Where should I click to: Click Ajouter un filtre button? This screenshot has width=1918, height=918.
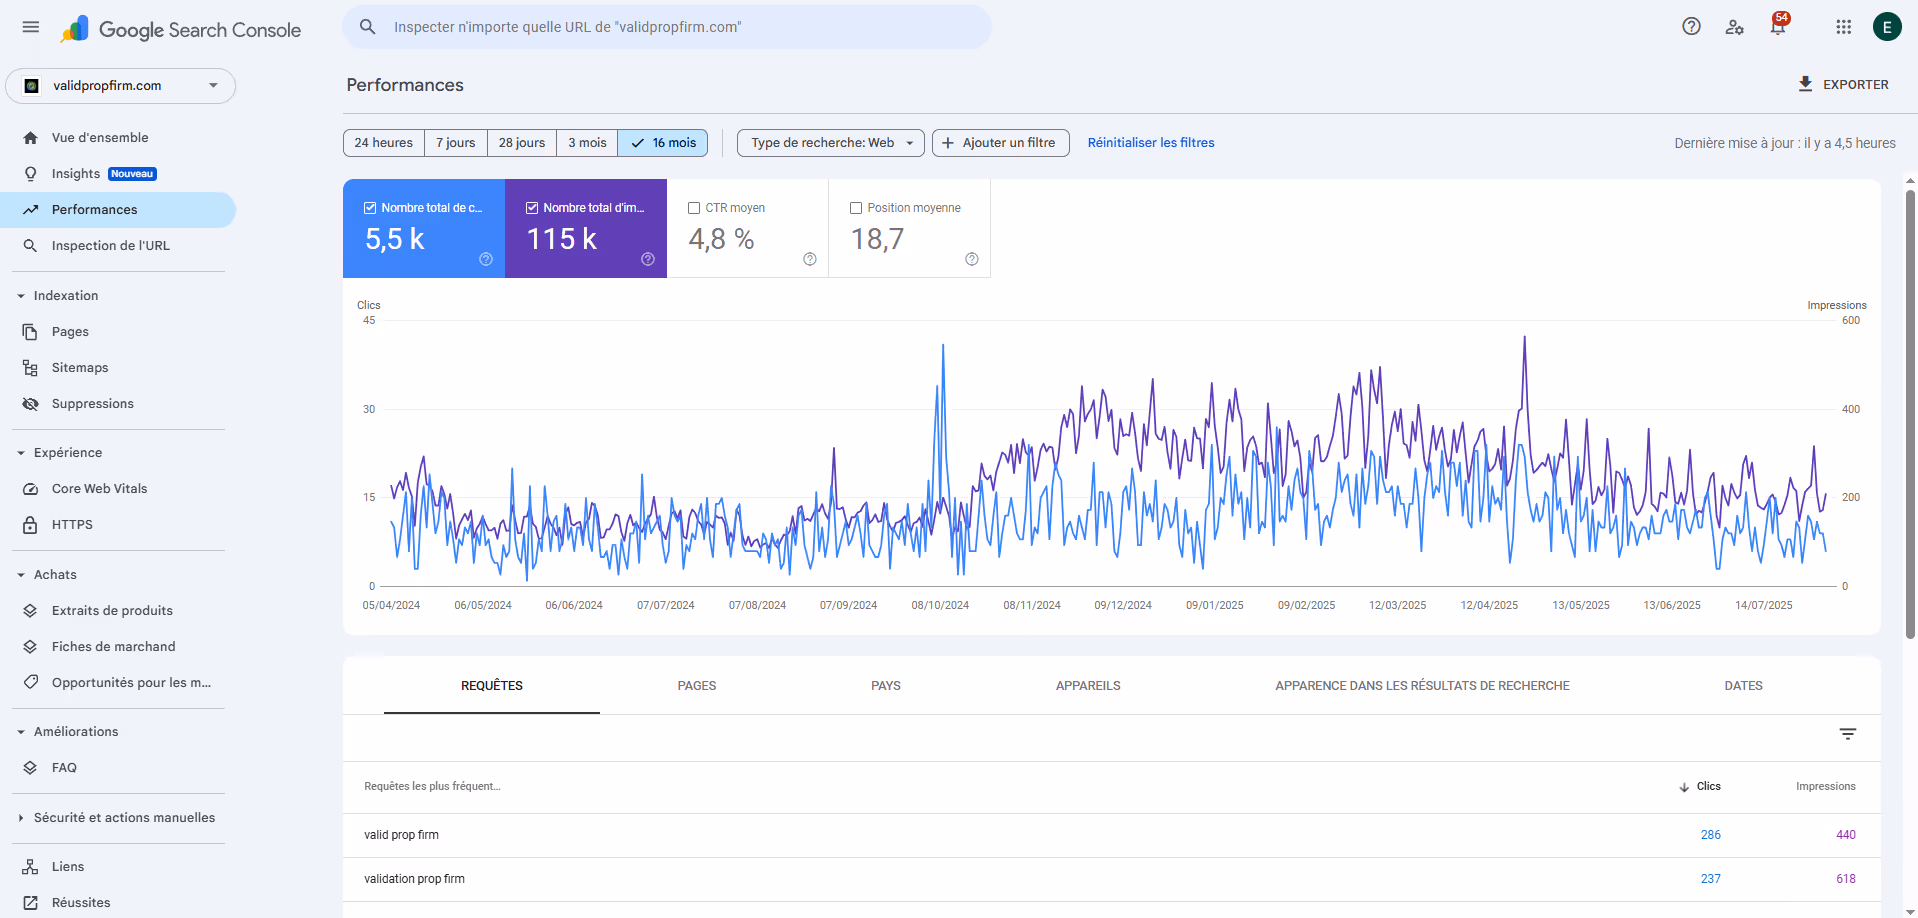[1001, 143]
